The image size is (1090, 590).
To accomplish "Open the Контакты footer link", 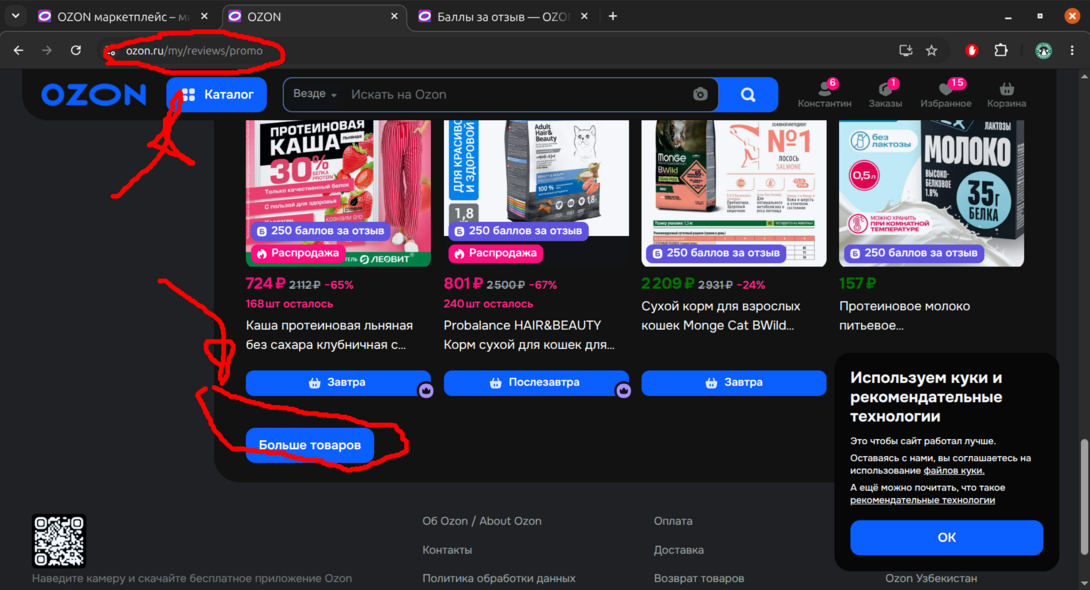I will tap(447, 550).
